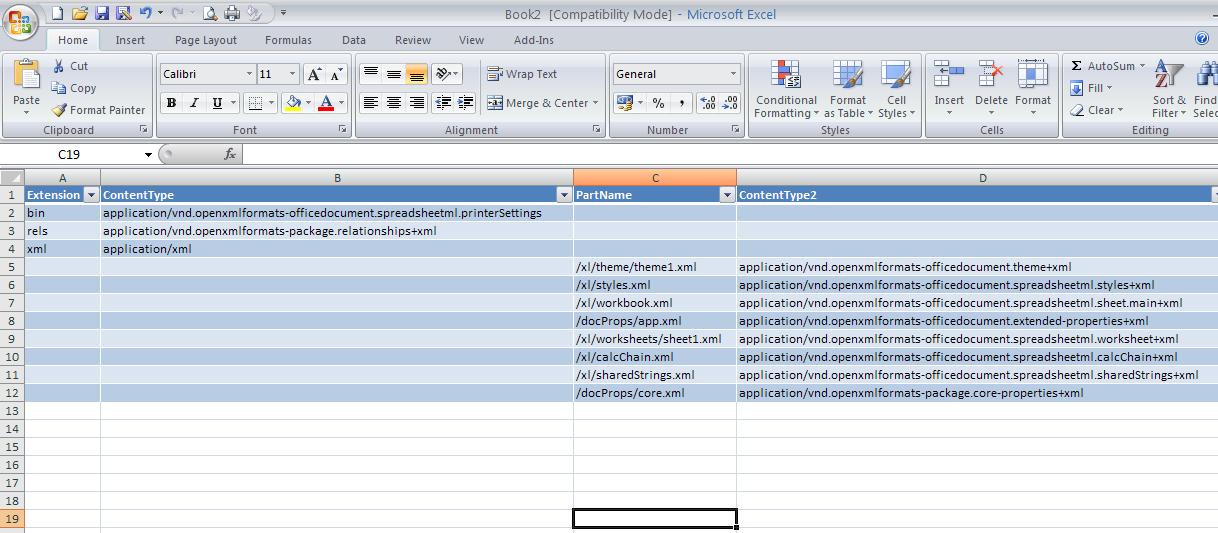Click the Office Button orb
This screenshot has height=533, width=1218.
(20, 22)
